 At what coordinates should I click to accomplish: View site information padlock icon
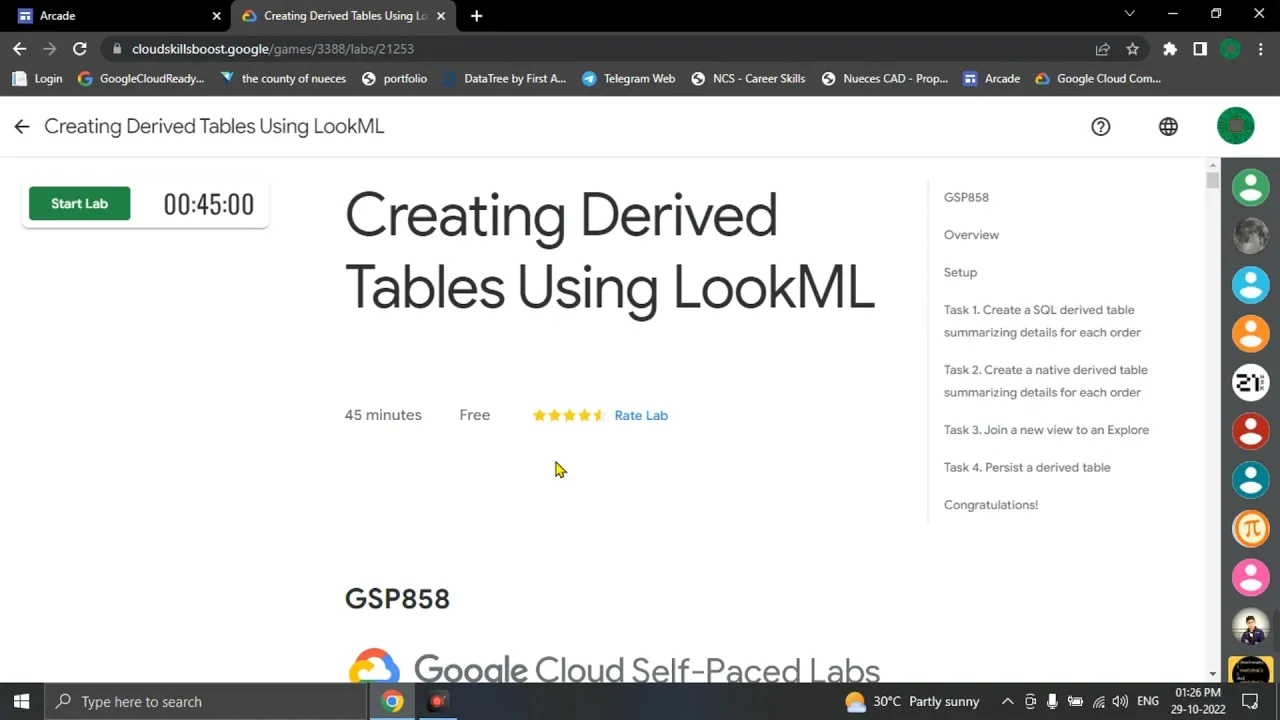pos(117,48)
